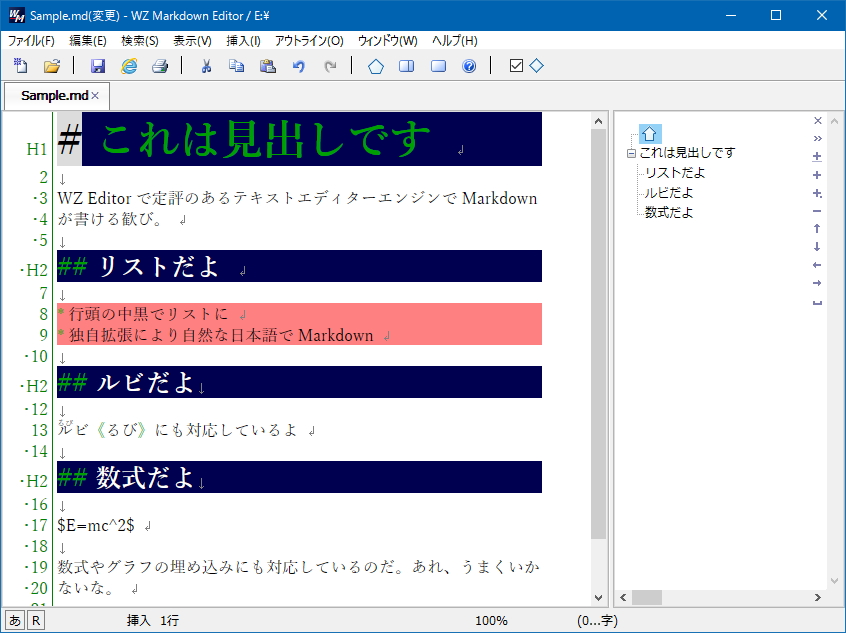The image size is (846, 633).
Task: Close the Sample.md tab
Action: [x=95, y=96]
